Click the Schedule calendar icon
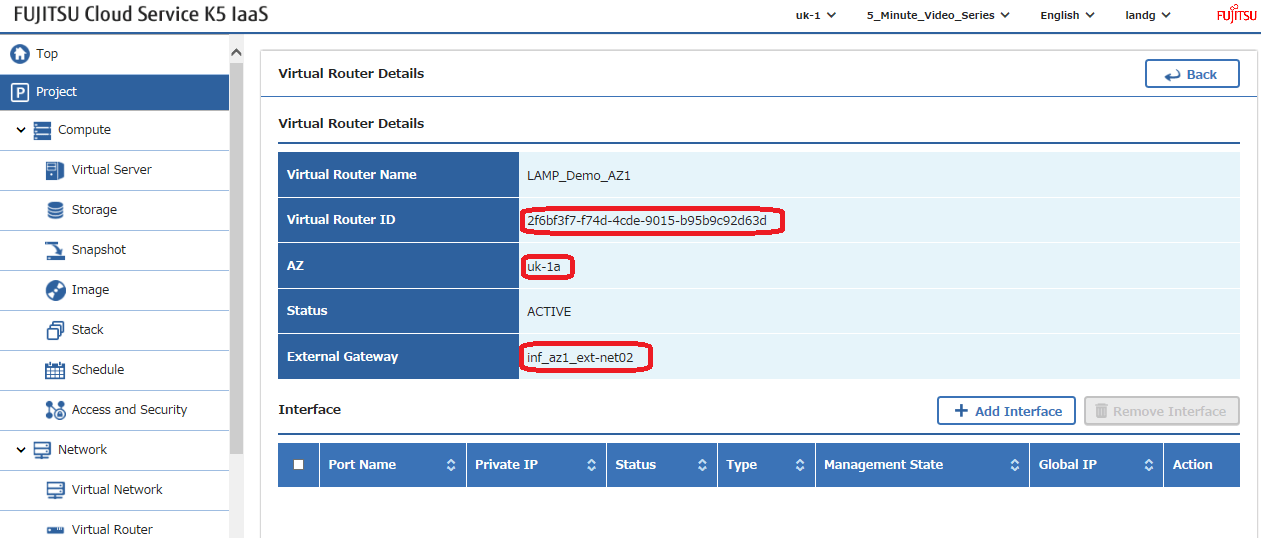Screen dimensions: 1261x538 [x=55, y=370]
